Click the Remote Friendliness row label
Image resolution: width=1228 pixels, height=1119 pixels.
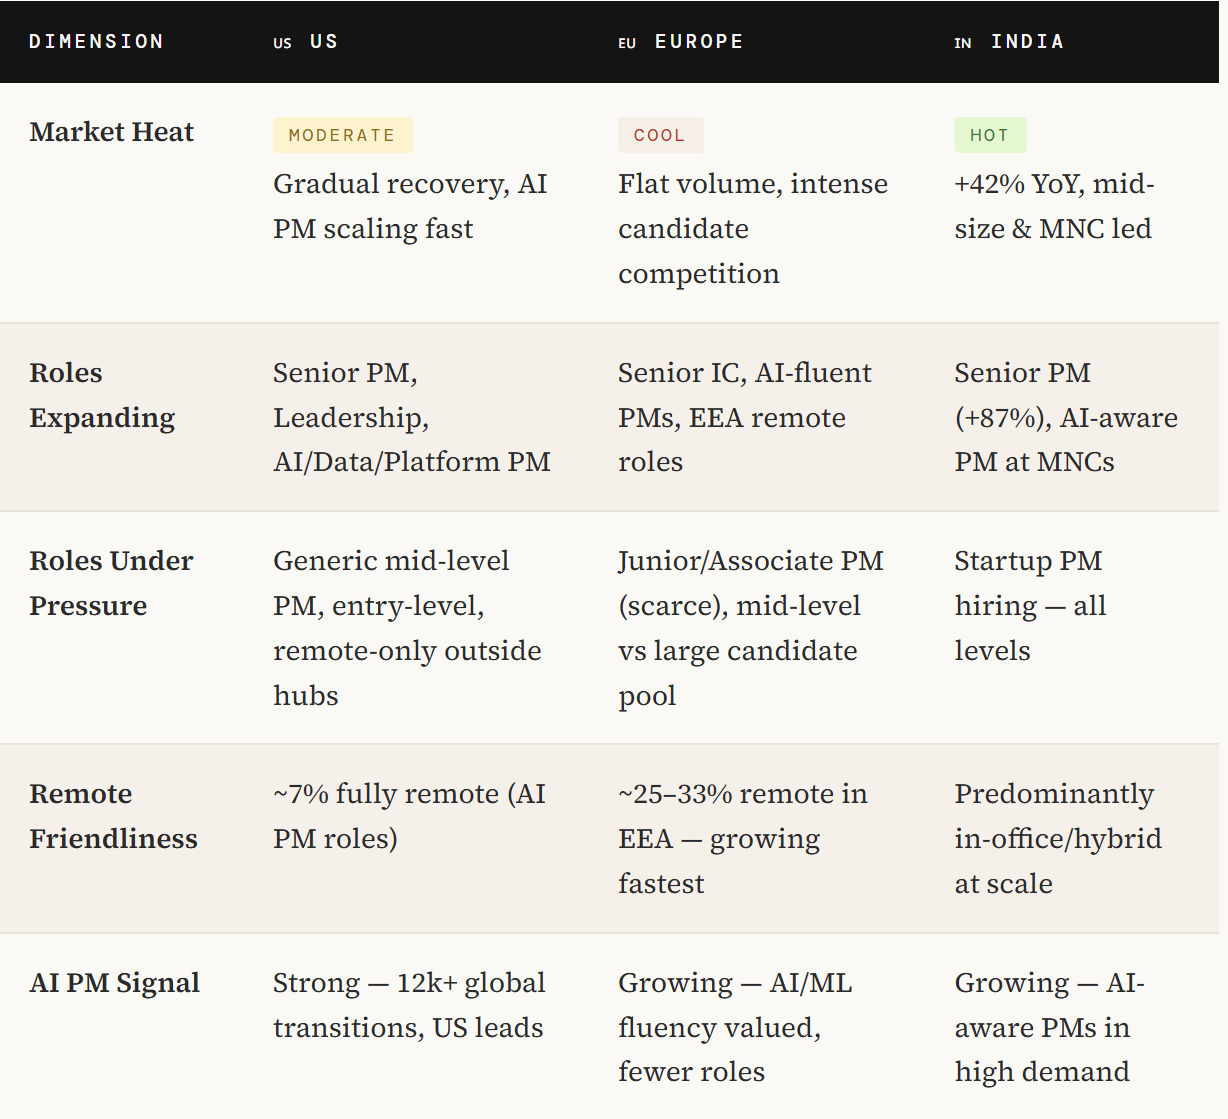coord(113,816)
